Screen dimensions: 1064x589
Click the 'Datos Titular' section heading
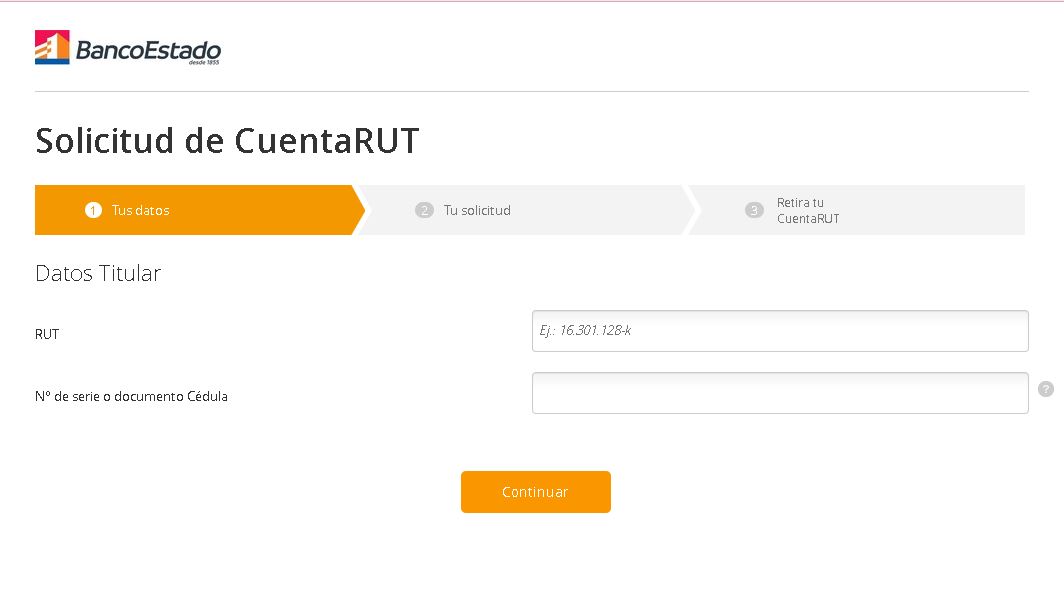(98, 273)
